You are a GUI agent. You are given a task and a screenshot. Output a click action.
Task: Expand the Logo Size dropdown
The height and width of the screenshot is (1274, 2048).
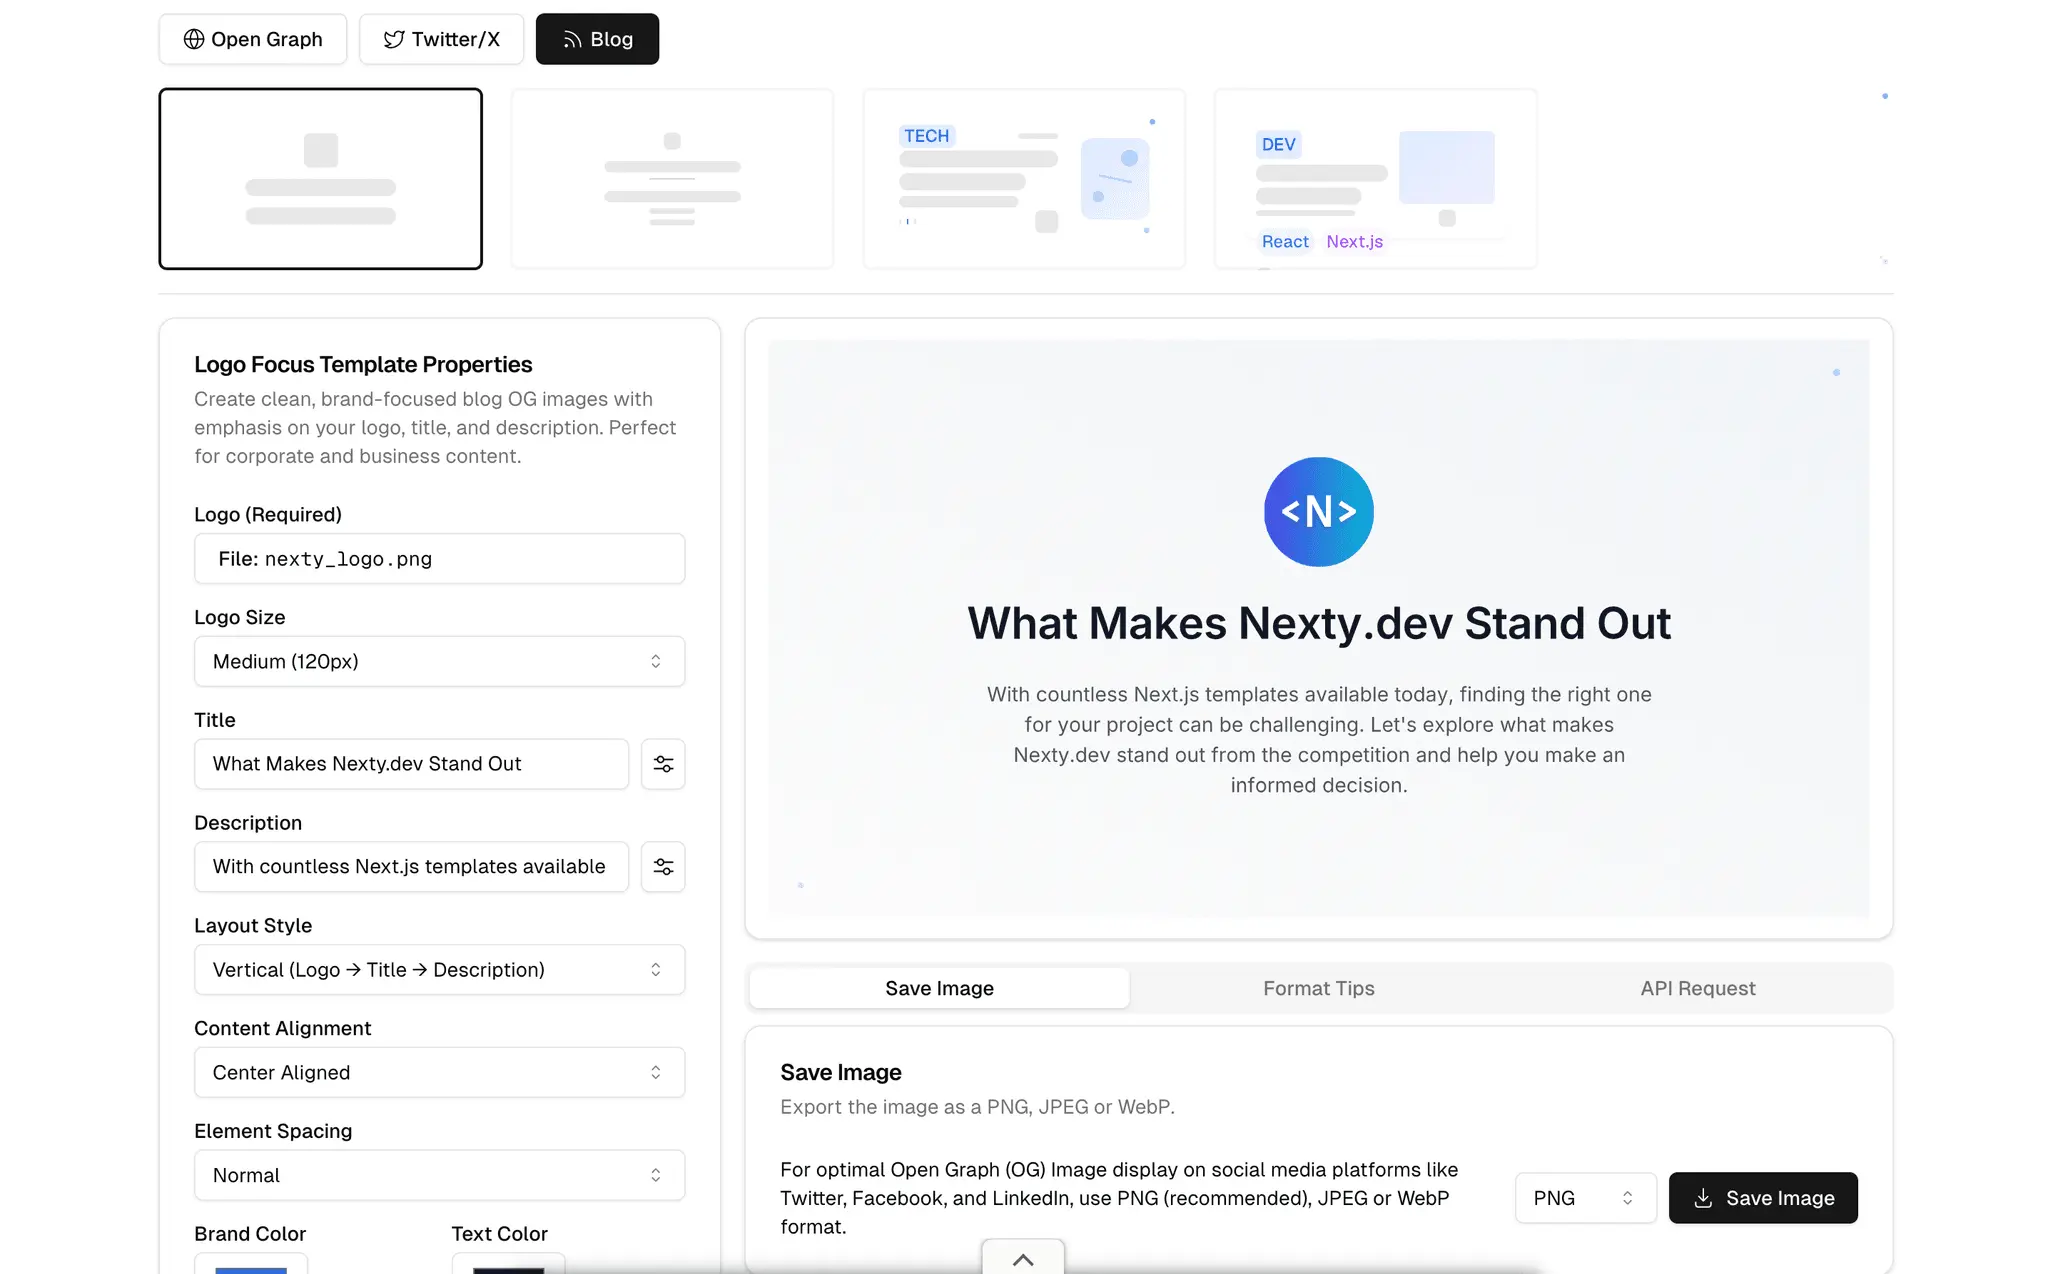coord(439,661)
